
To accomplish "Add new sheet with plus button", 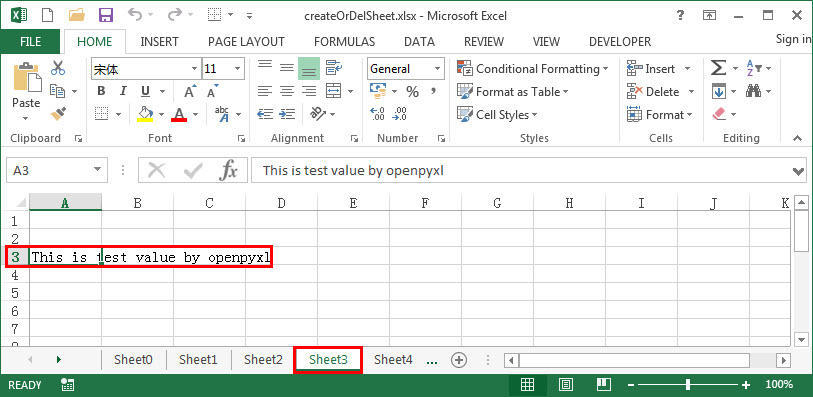I will pyautogui.click(x=459, y=359).
